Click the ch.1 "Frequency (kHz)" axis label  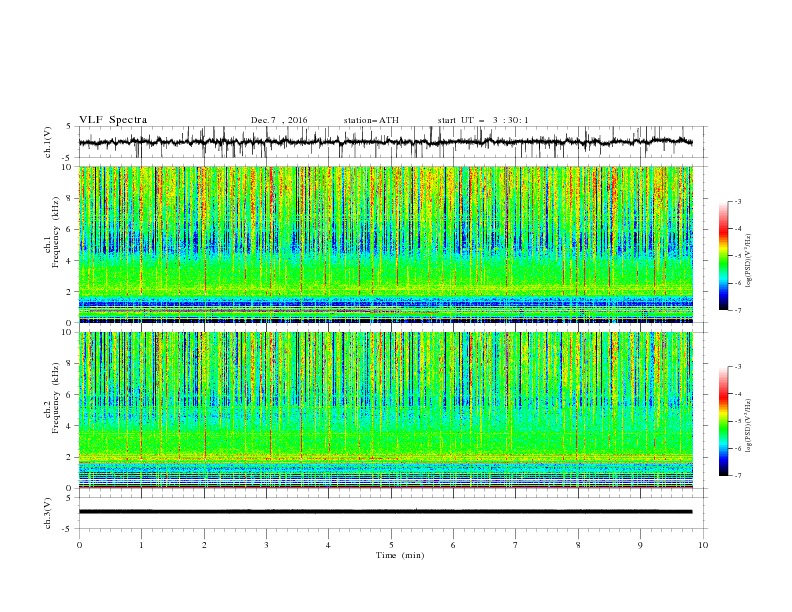click(56, 232)
